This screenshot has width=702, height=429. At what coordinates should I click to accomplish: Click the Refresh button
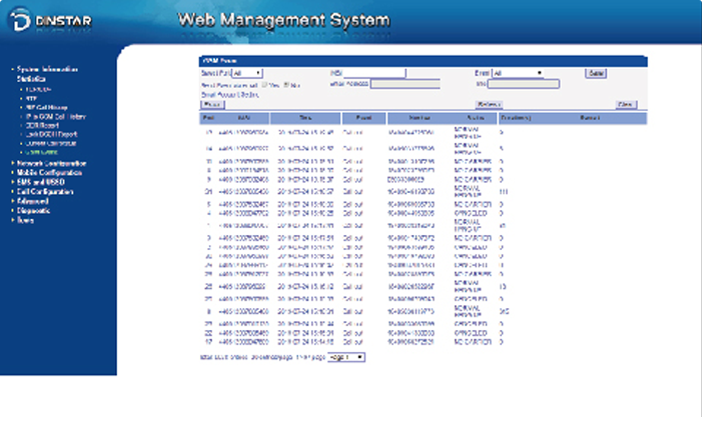488,104
